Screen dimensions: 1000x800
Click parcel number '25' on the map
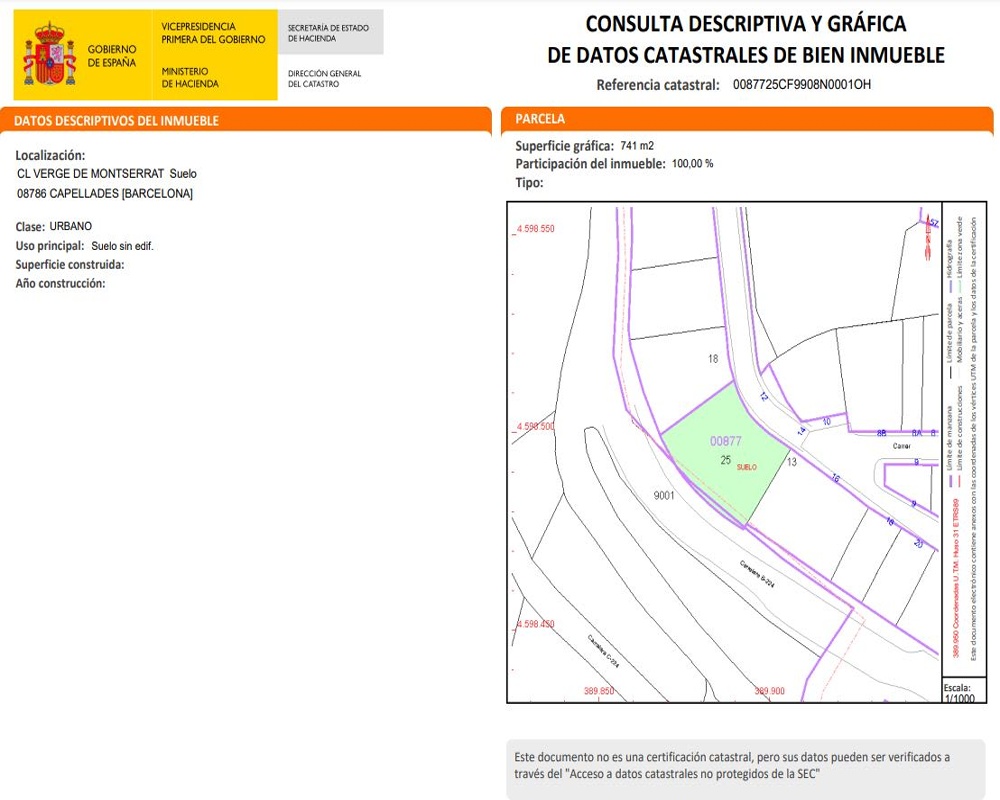(726, 460)
